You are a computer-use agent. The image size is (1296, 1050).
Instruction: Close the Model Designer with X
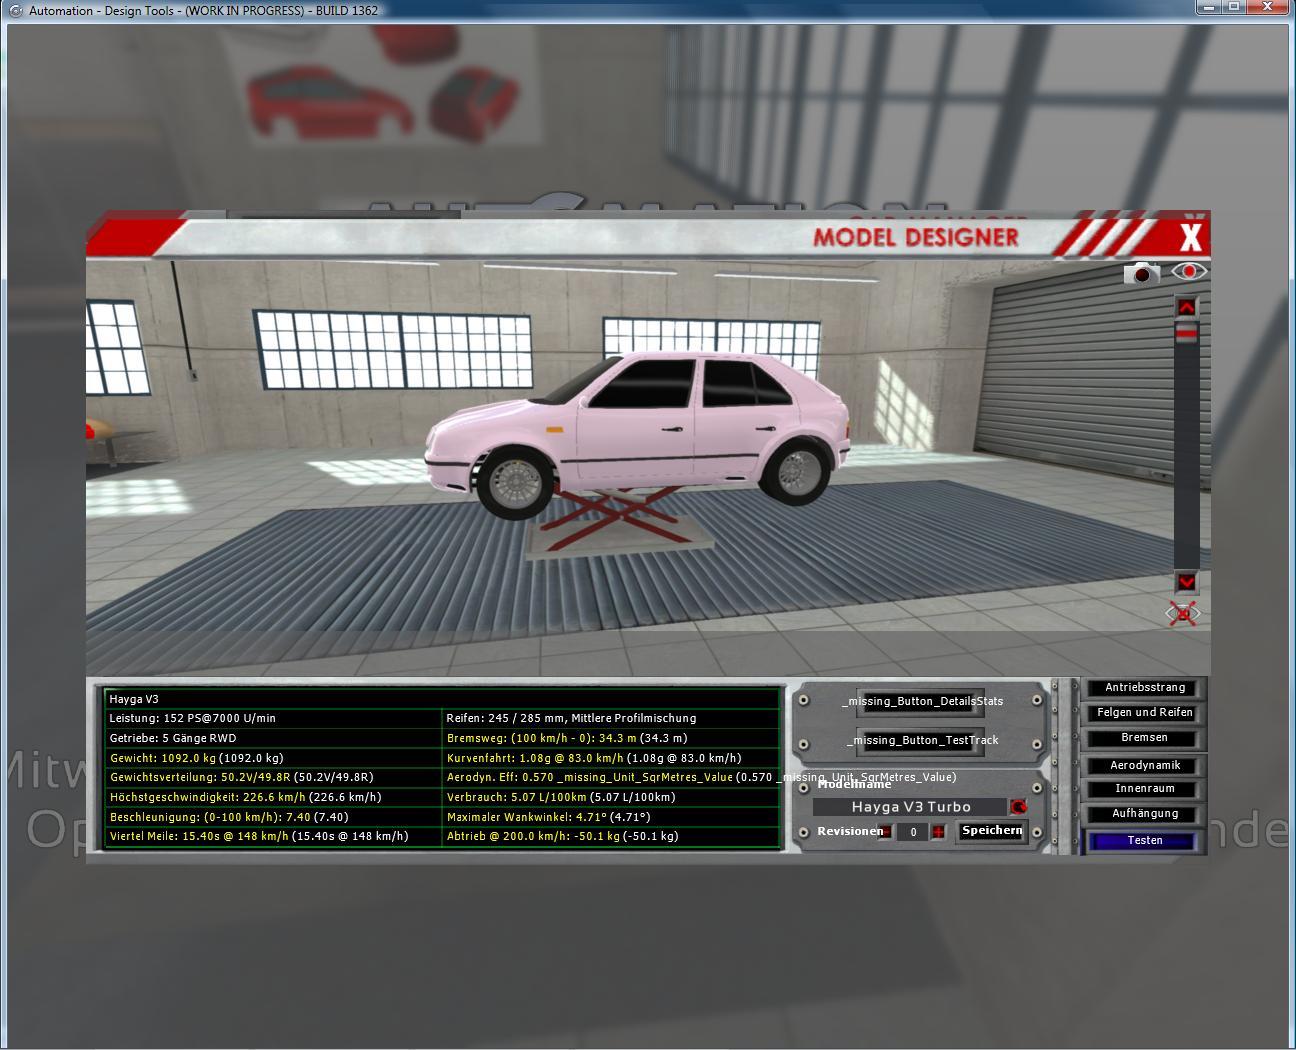(1190, 238)
